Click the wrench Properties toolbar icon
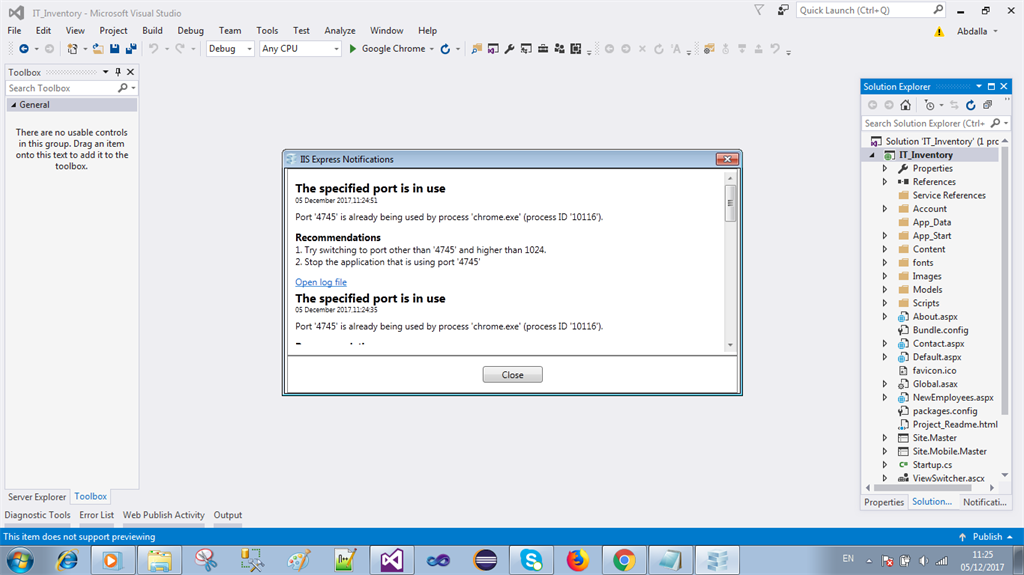1024x575 pixels. (x=509, y=49)
